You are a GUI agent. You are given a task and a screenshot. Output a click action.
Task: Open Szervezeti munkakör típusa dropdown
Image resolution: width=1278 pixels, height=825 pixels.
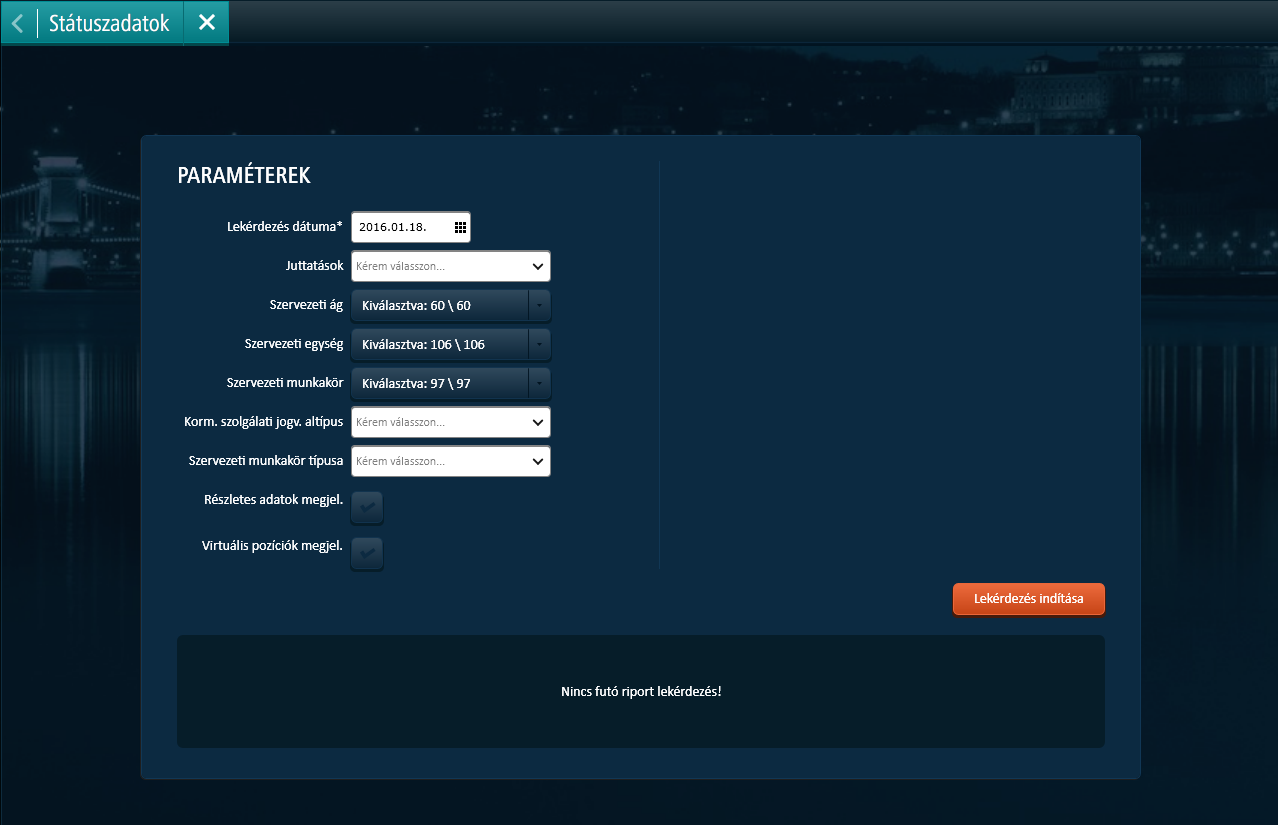[x=438, y=461]
